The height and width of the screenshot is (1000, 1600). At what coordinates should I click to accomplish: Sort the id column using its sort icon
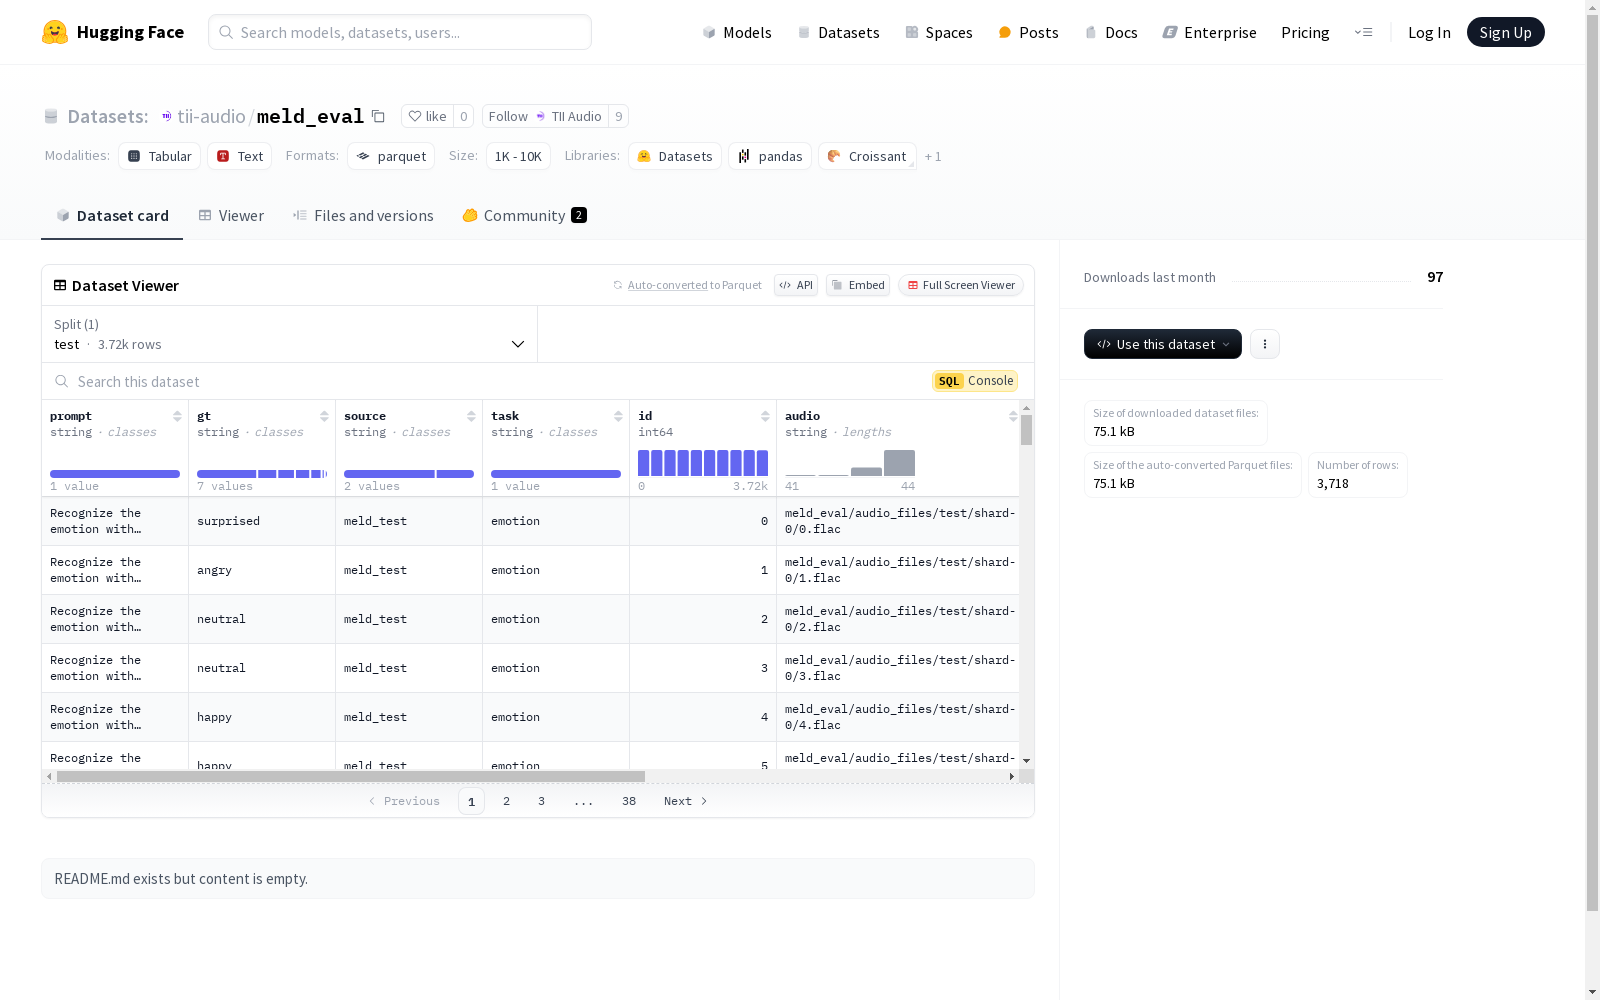click(765, 416)
